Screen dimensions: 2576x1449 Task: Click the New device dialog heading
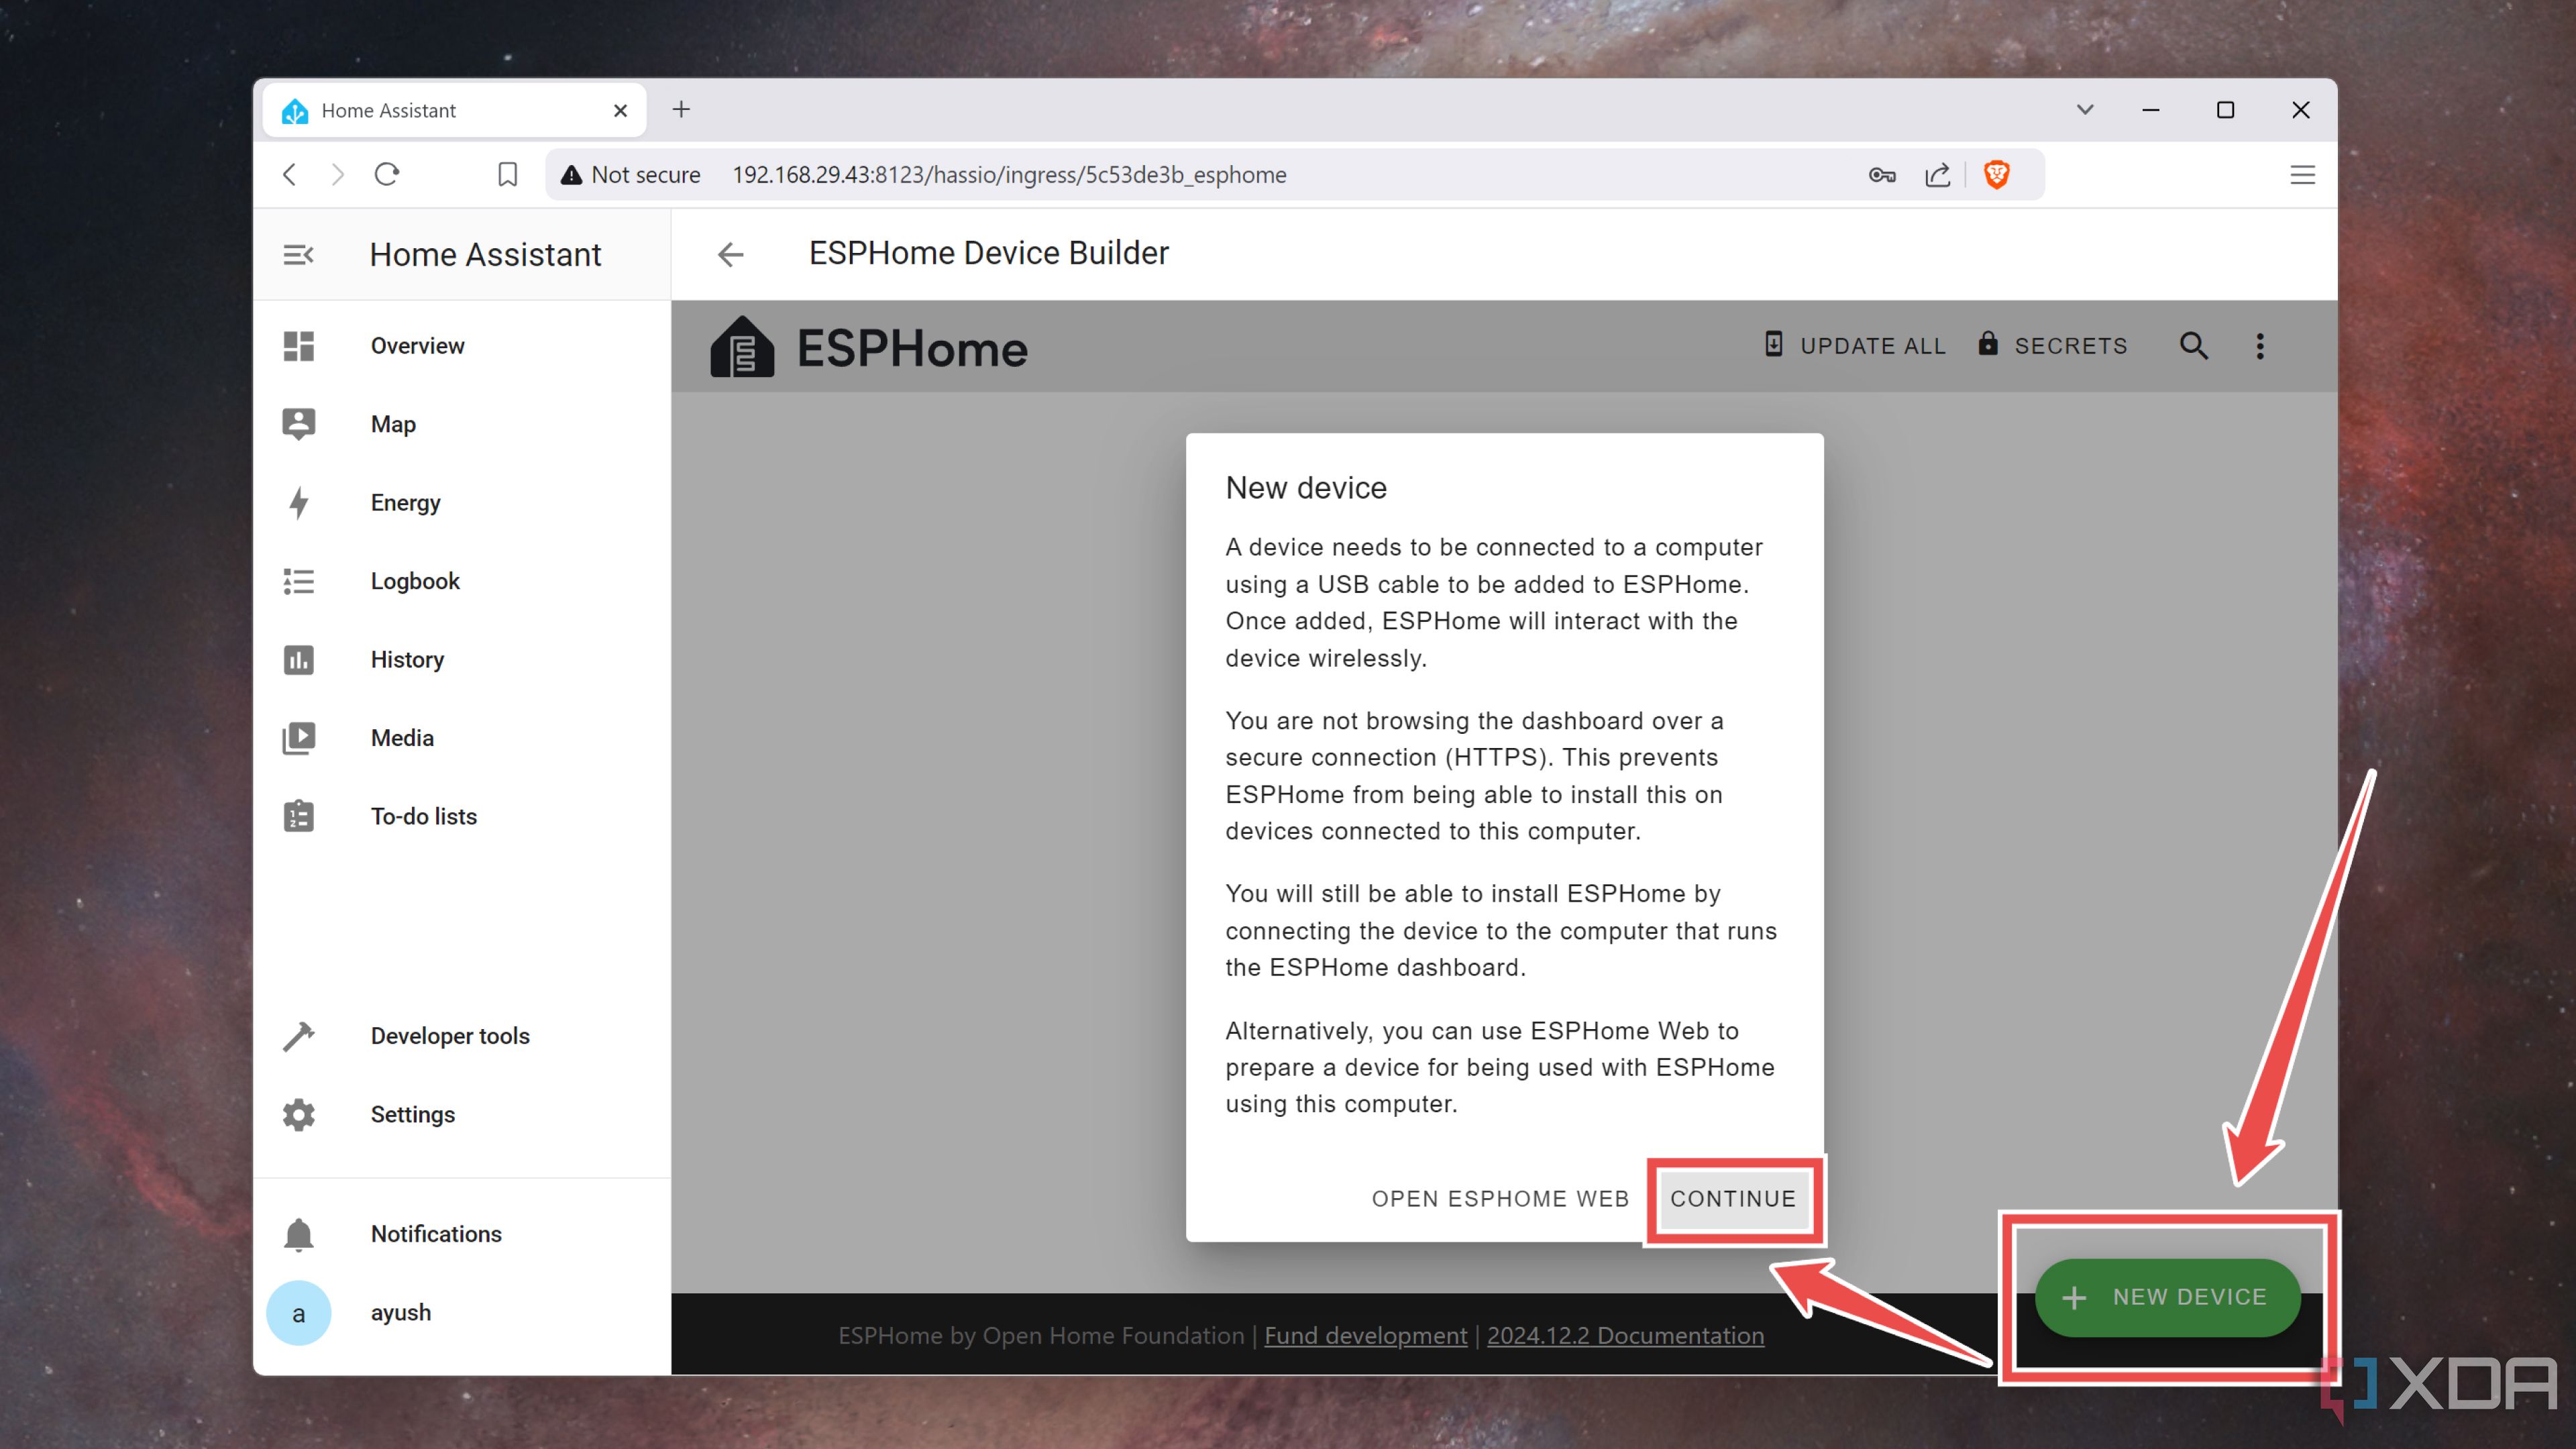click(x=1306, y=488)
